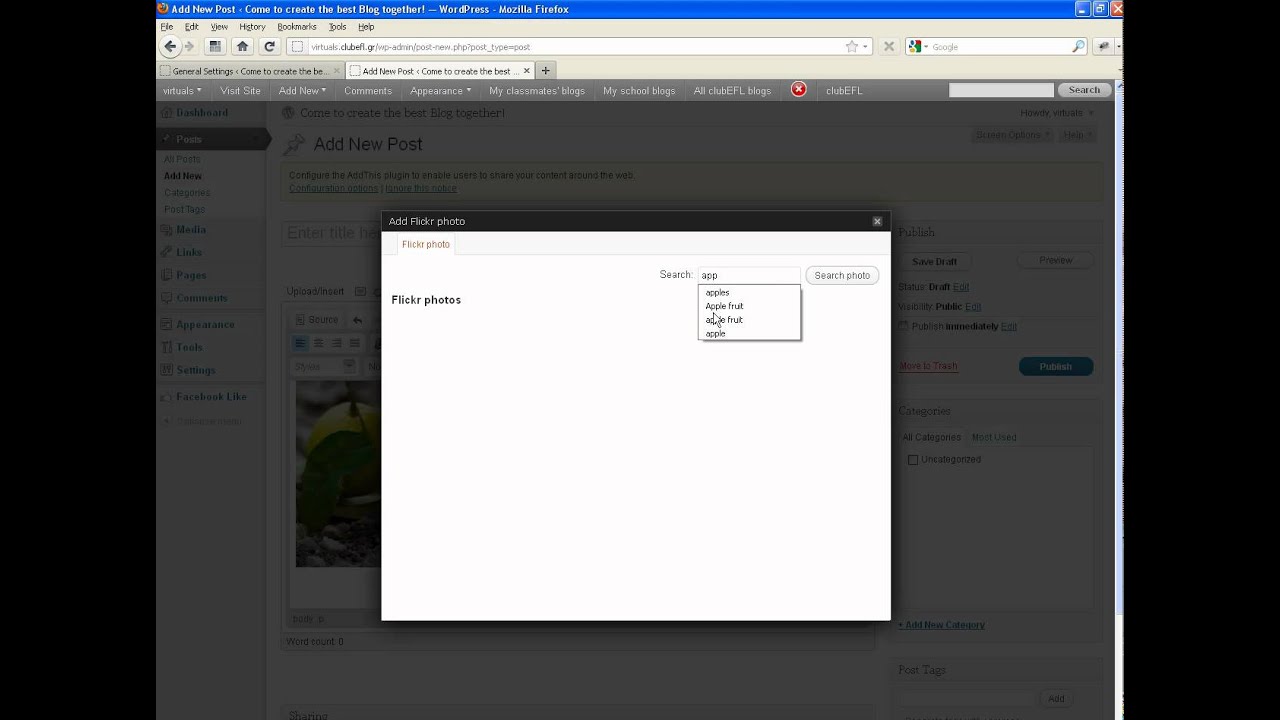
Task: Open Pages section in sidebar
Action: (191, 275)
